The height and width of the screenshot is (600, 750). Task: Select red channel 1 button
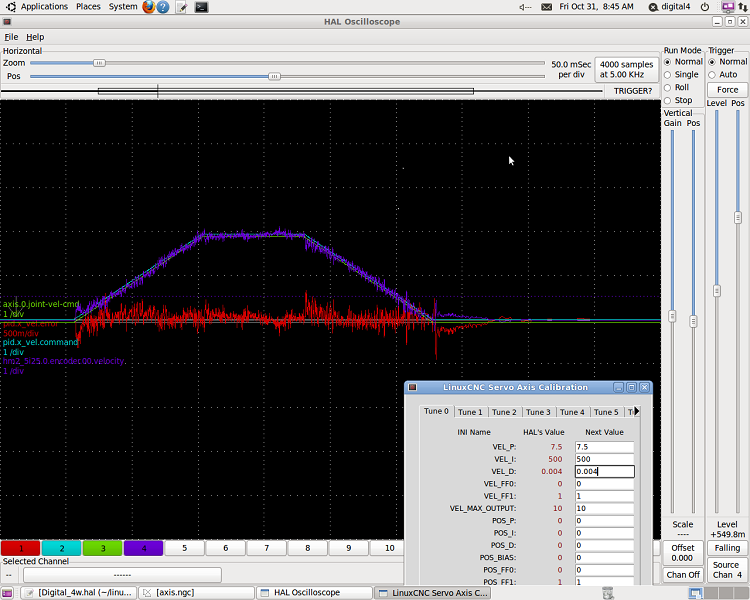pos(21,548)
